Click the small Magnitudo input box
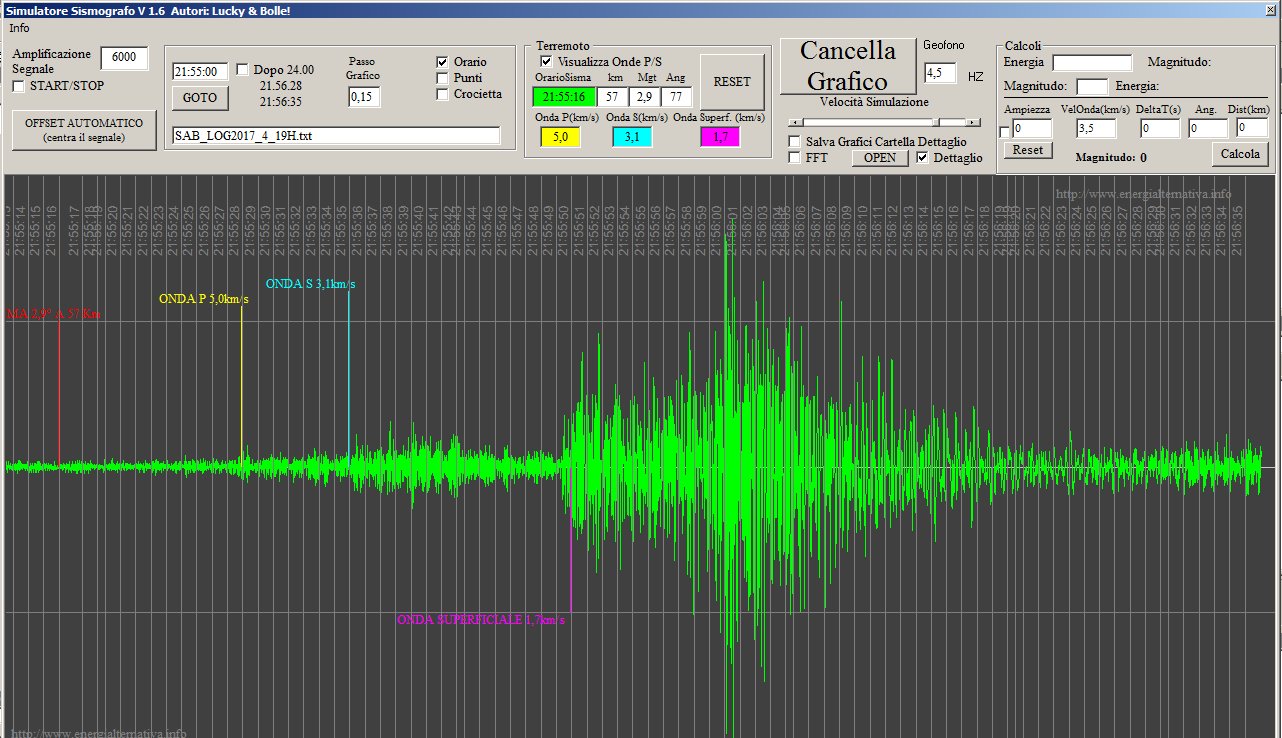The height and width of the screenshot is (738, 1282). [x=1092, y=87]
